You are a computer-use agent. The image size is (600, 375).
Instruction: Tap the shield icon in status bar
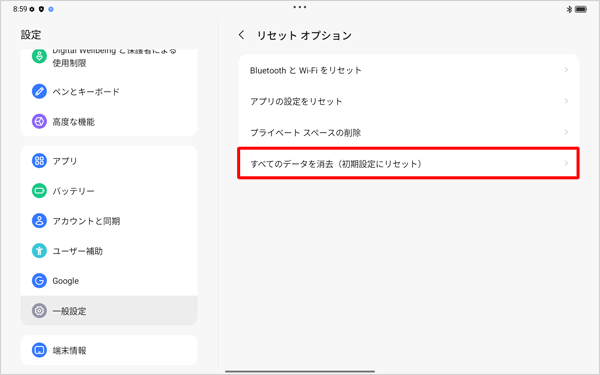41,9
